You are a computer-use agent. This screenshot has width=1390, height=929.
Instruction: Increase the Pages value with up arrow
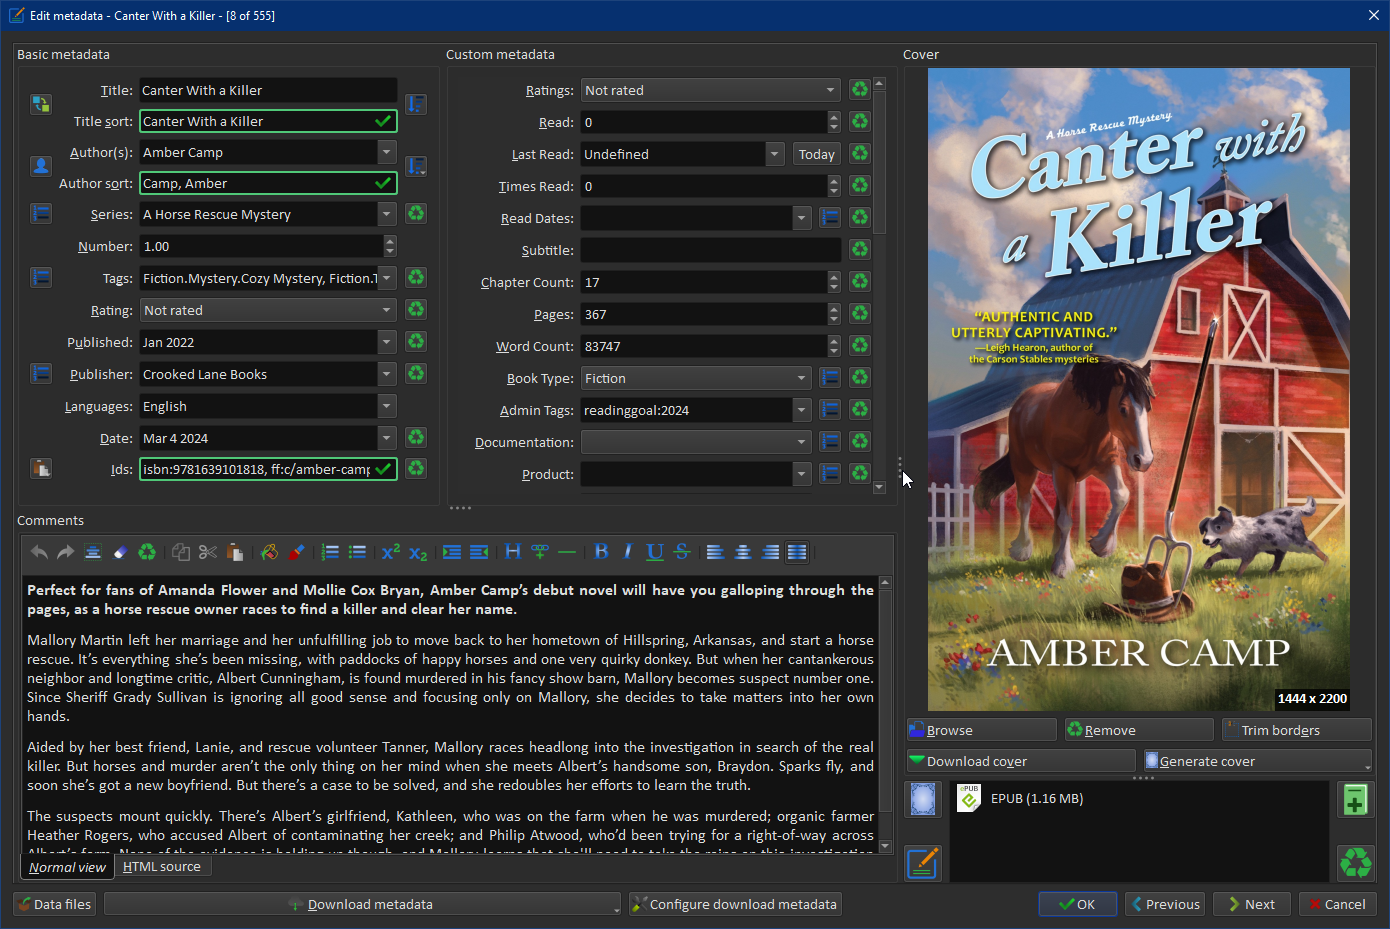tap(834, 308)
